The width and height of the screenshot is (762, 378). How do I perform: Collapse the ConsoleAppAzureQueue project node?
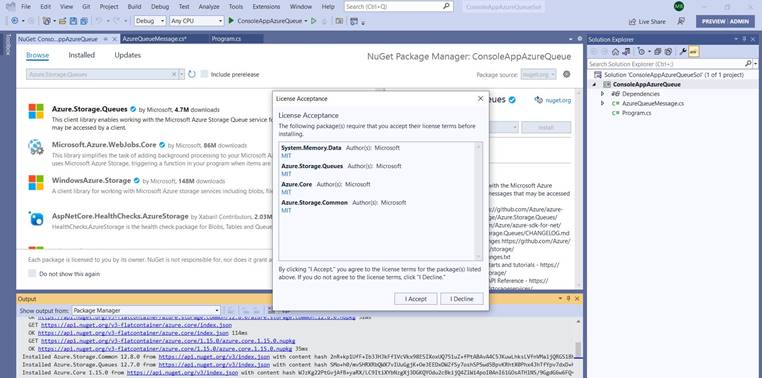coord(594,85)
